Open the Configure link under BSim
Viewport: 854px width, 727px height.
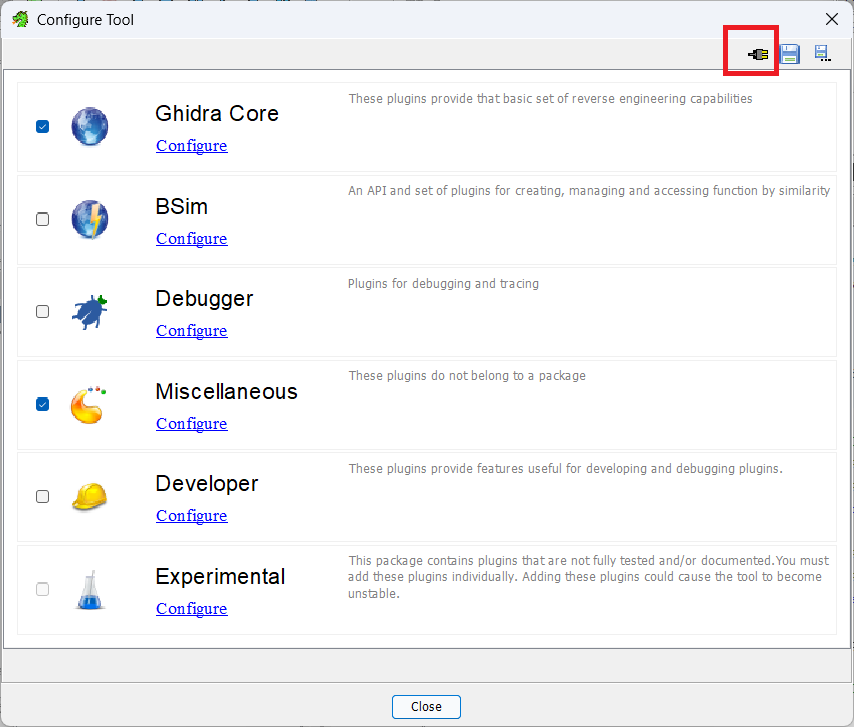192,238
